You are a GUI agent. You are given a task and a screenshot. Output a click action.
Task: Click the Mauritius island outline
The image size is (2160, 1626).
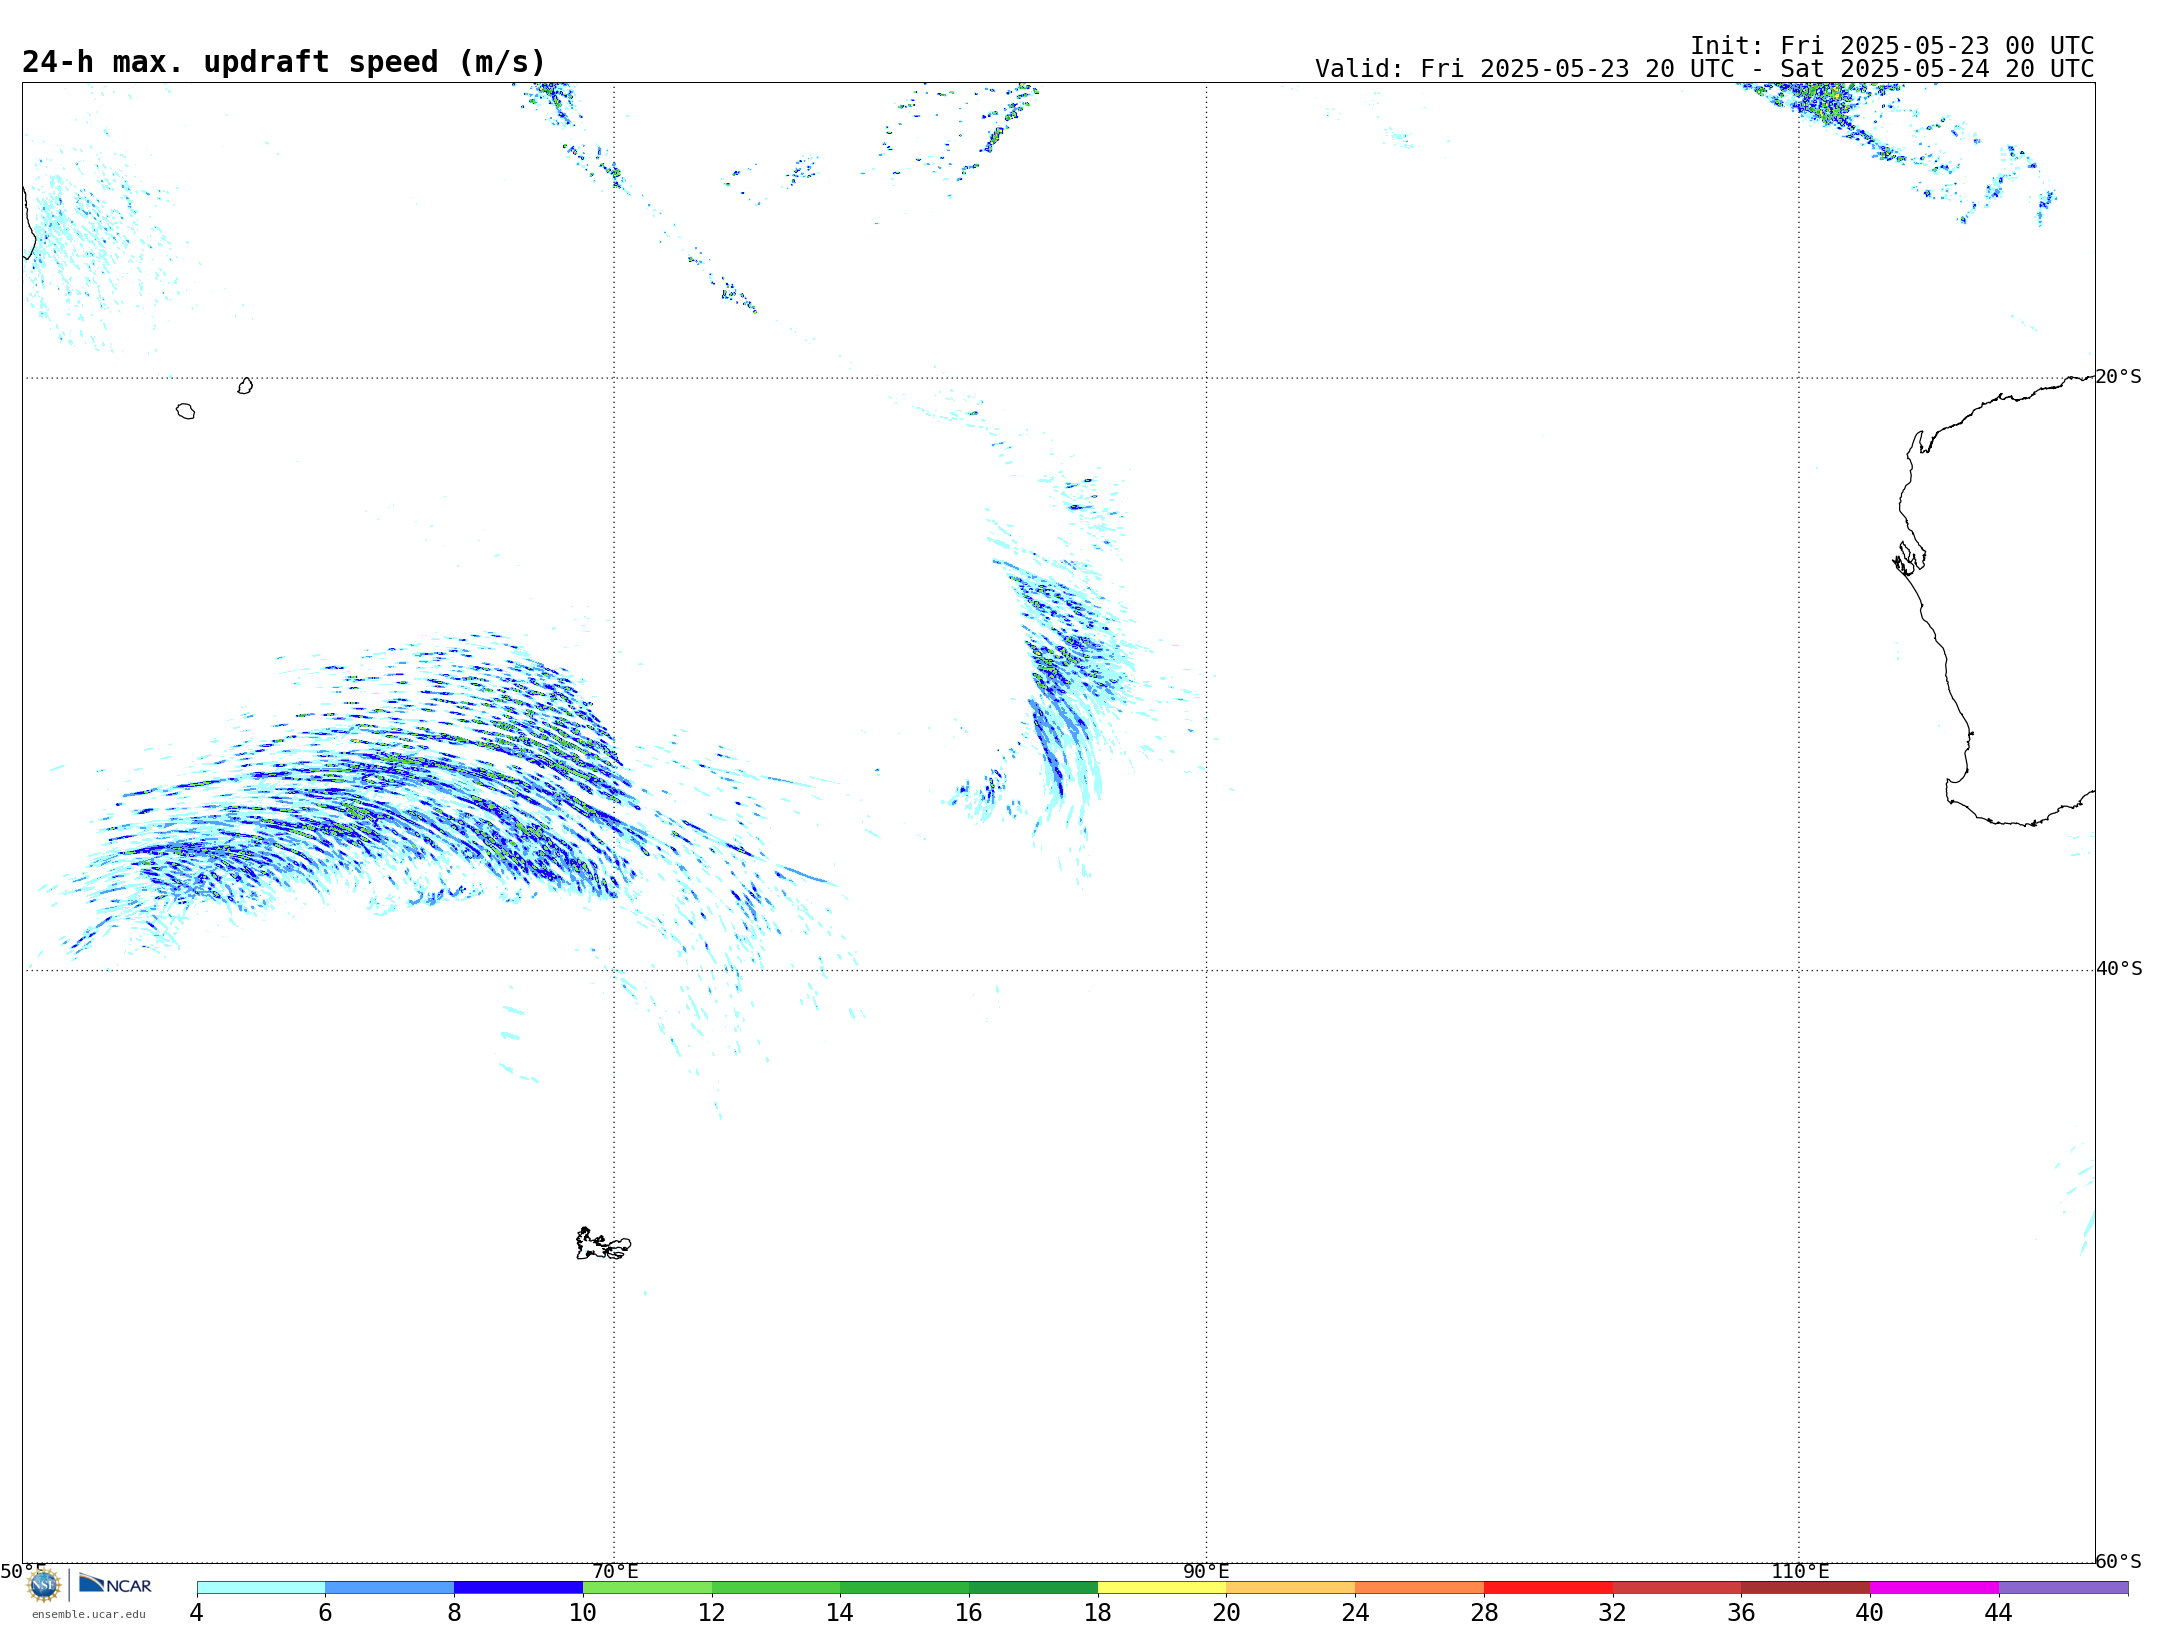(x=245, y=386)
